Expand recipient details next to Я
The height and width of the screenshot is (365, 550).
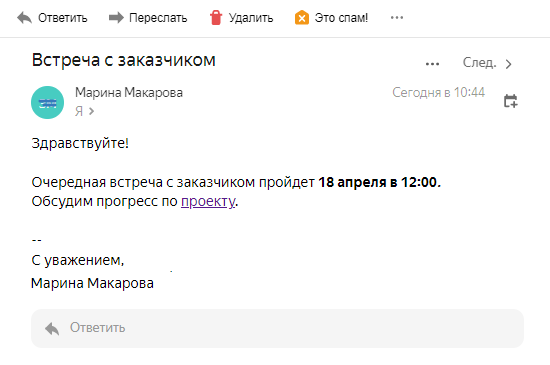pyautogui.click(x=92, y=111)
